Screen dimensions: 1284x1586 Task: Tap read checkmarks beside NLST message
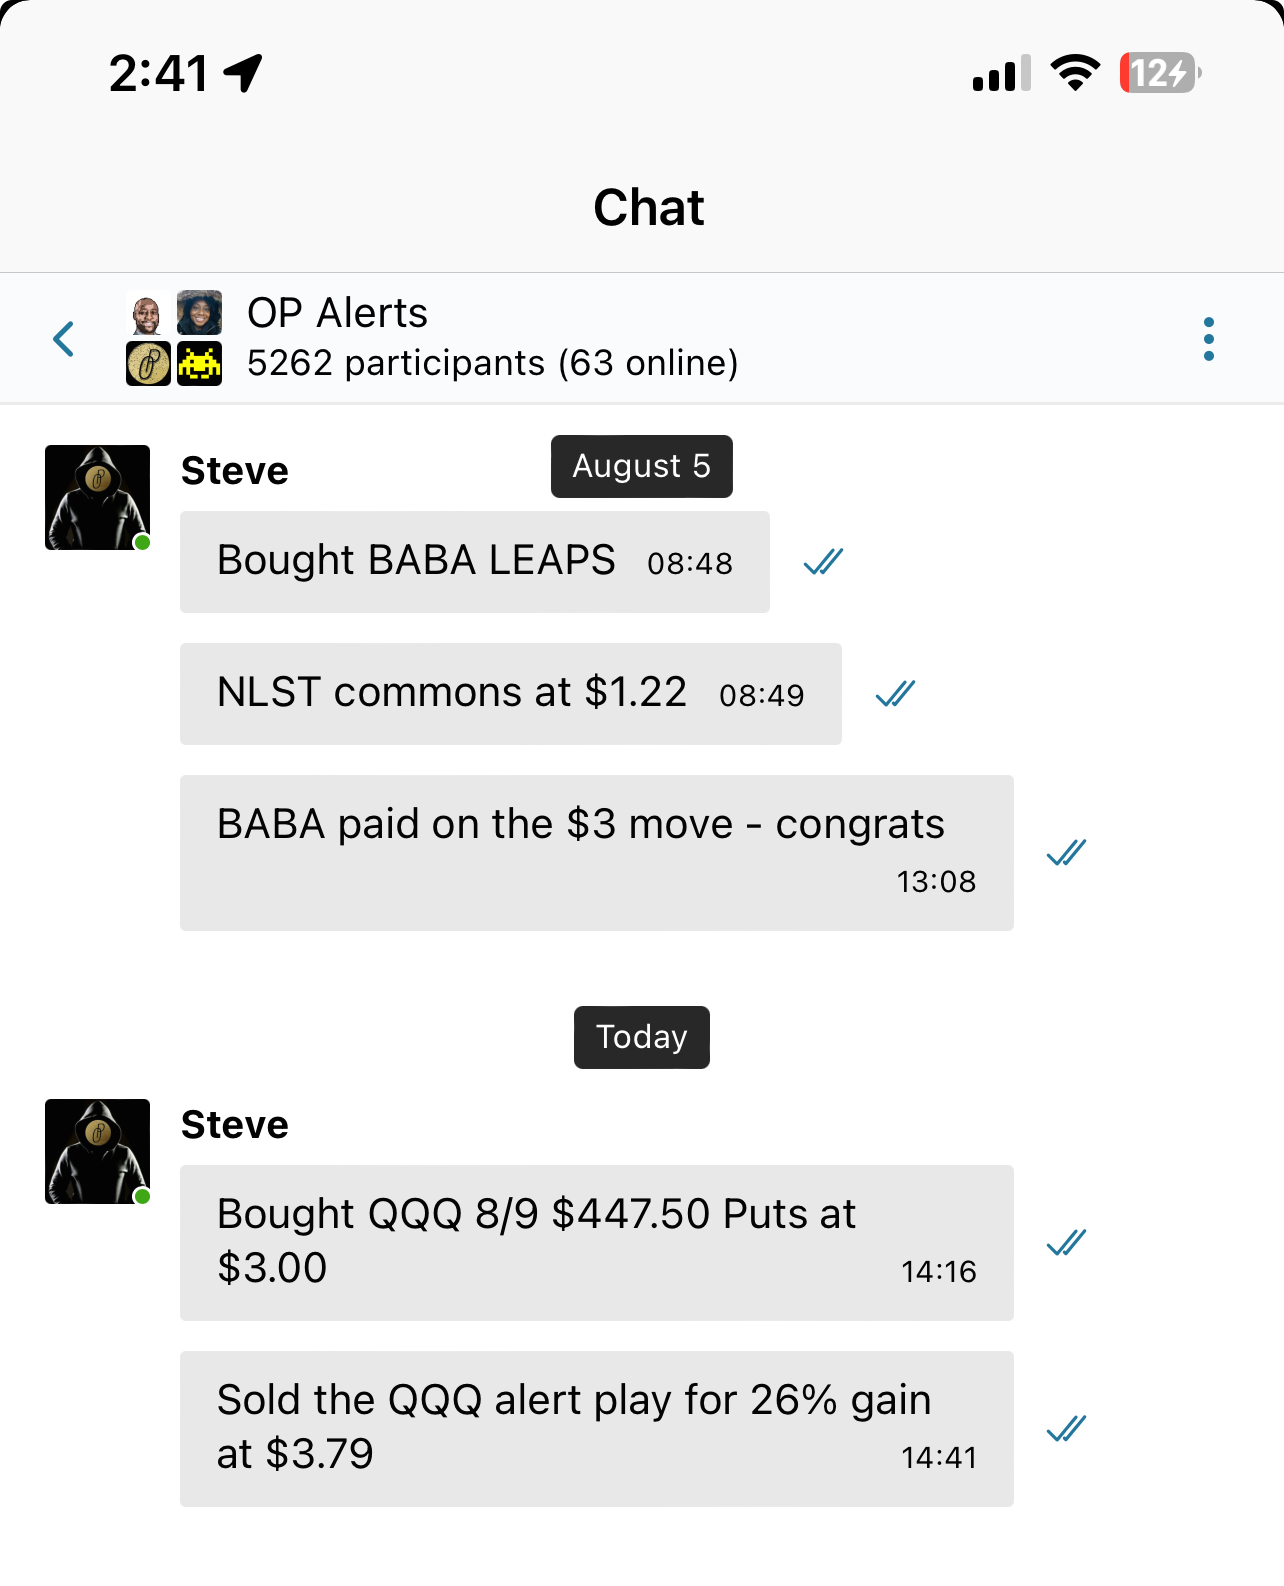[895, 694]
